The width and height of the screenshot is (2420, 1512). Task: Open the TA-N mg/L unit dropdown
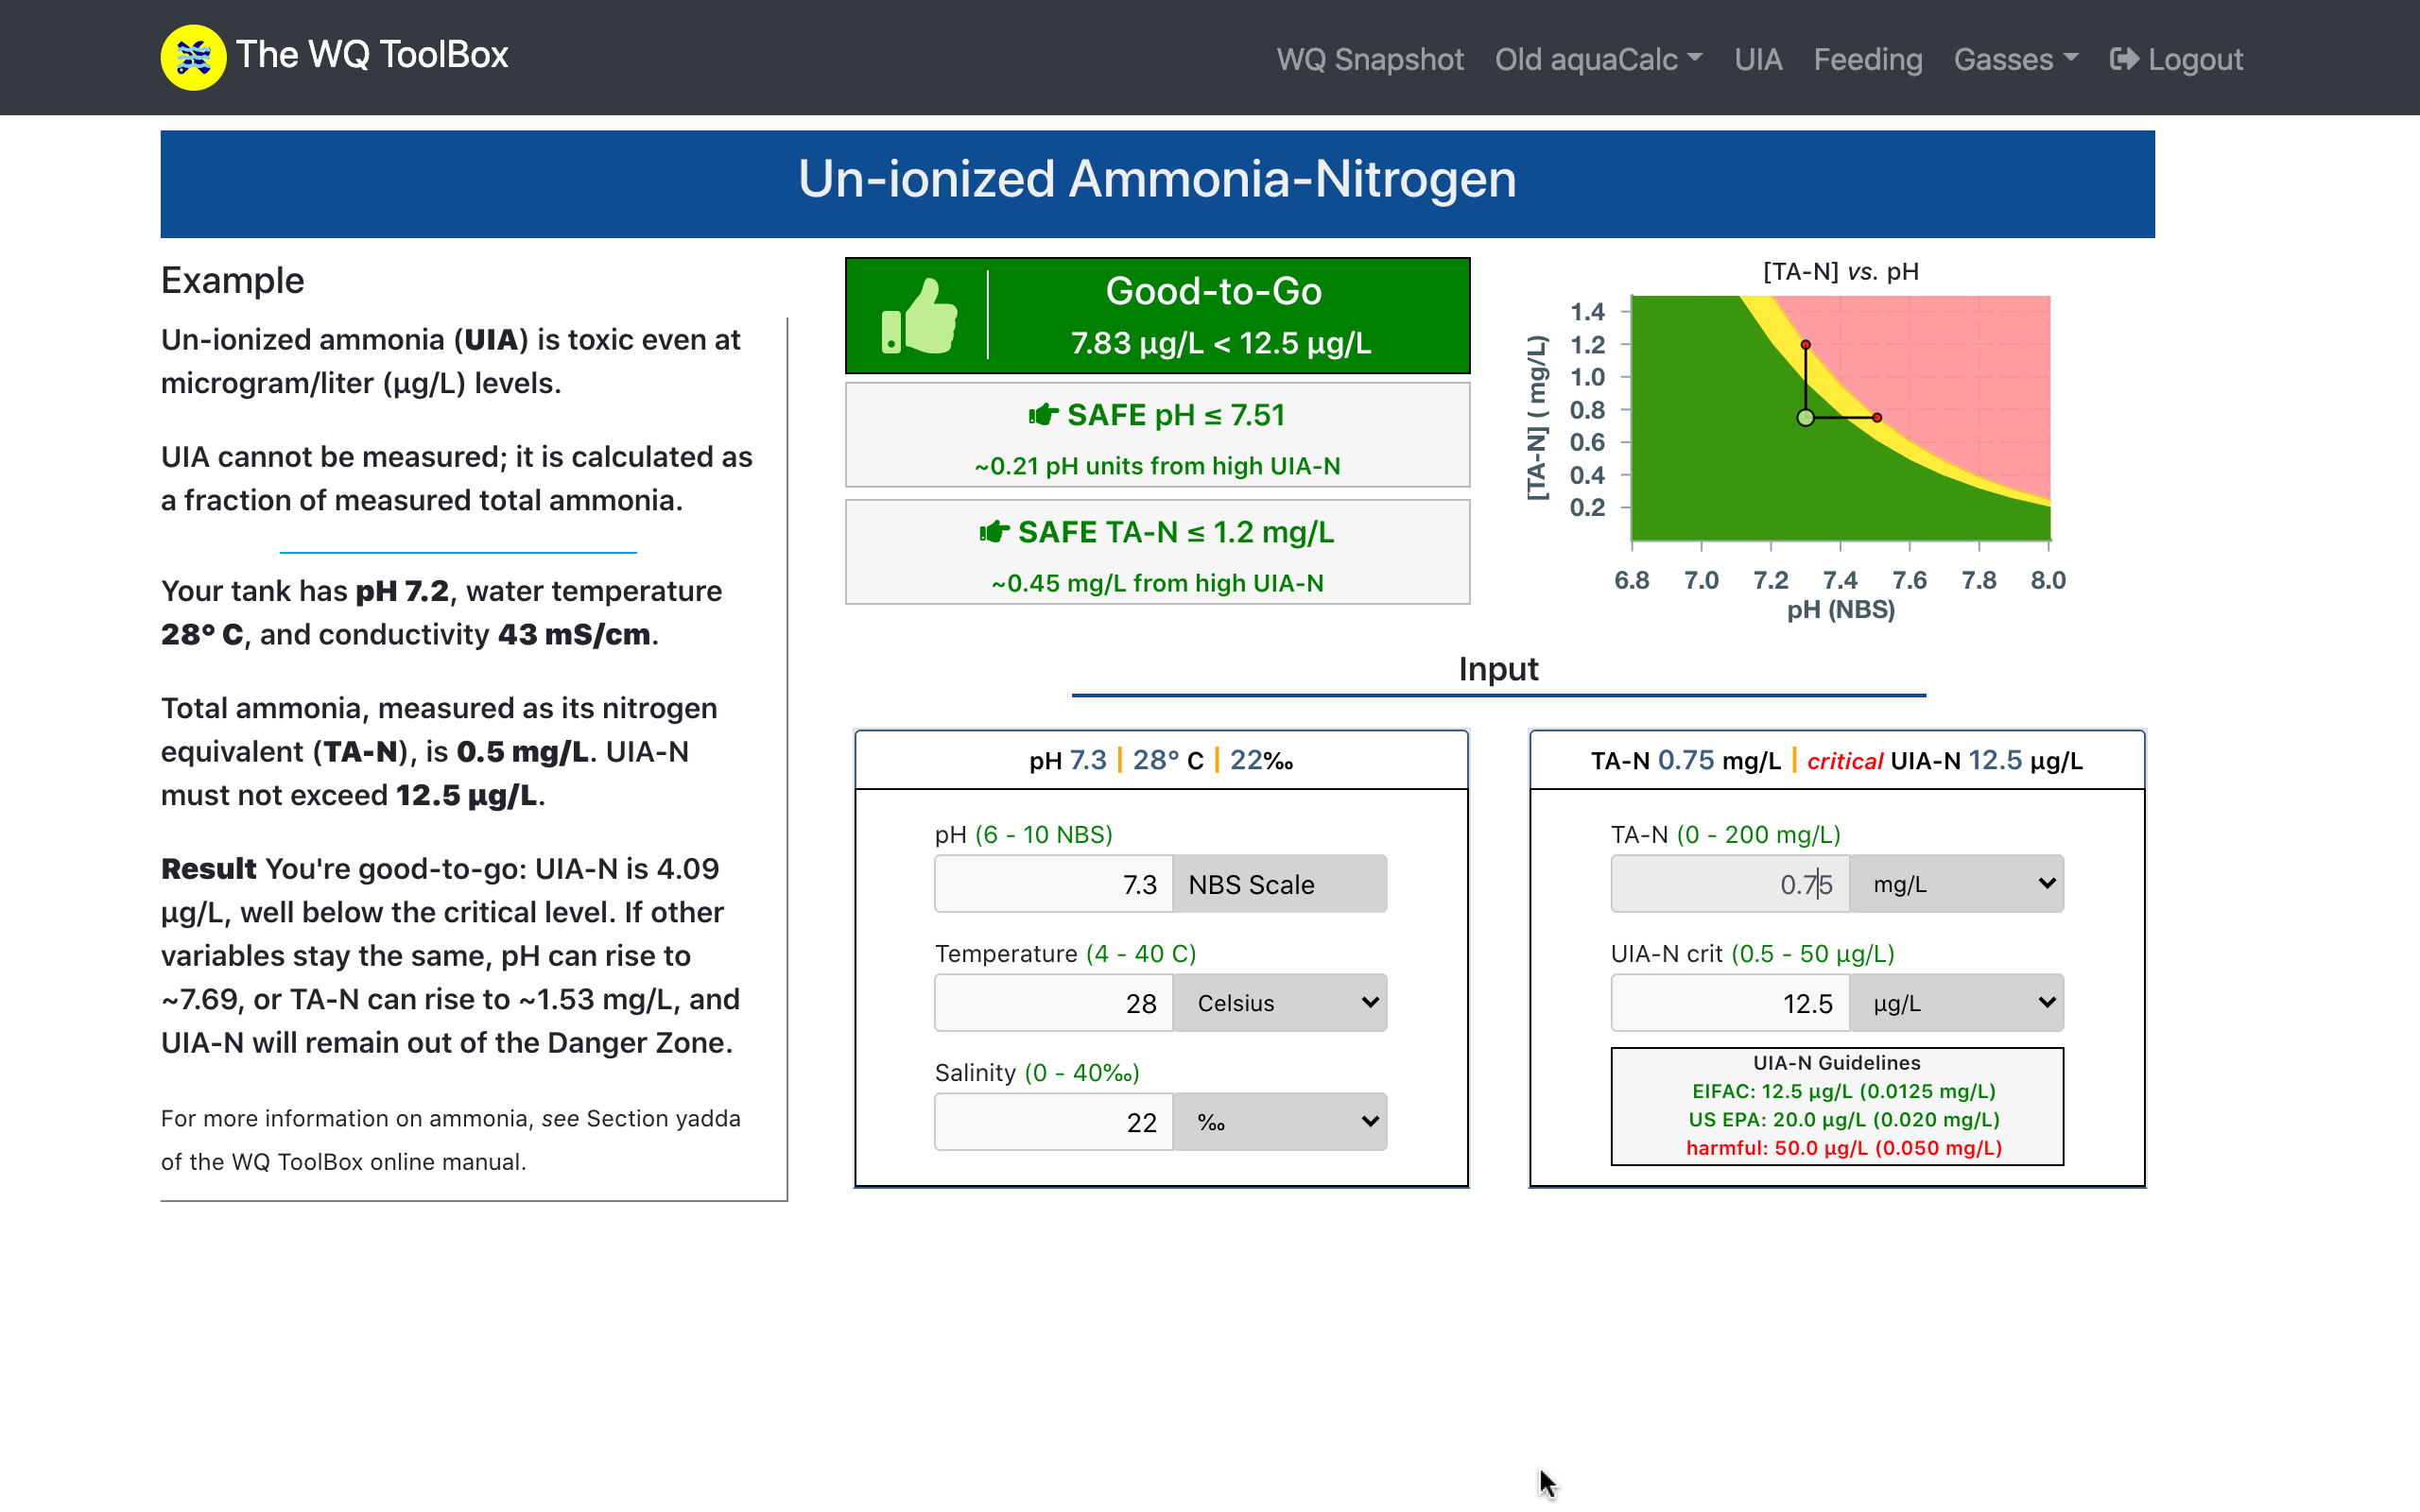pyautogui.click(x=1956, y=884)
